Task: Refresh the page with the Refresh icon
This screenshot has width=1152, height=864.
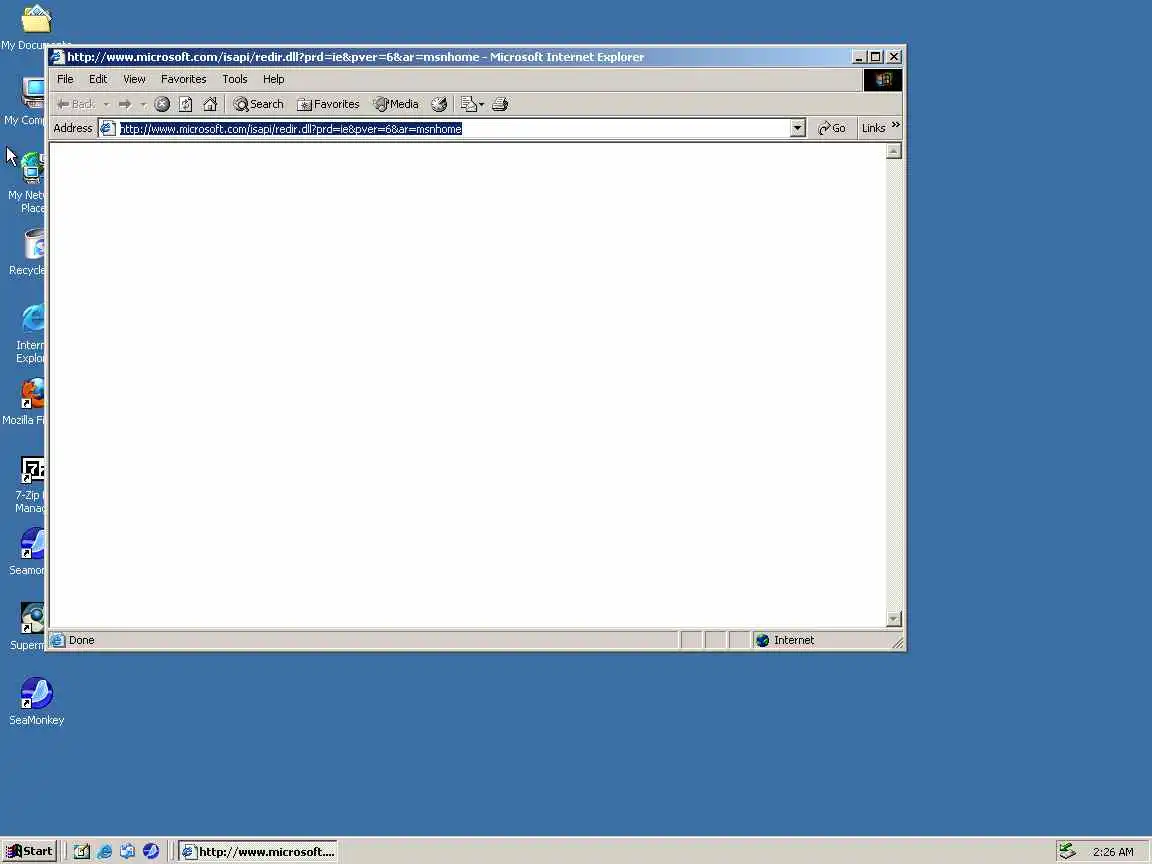Action: pyautogui.click(x=186, y=104)
